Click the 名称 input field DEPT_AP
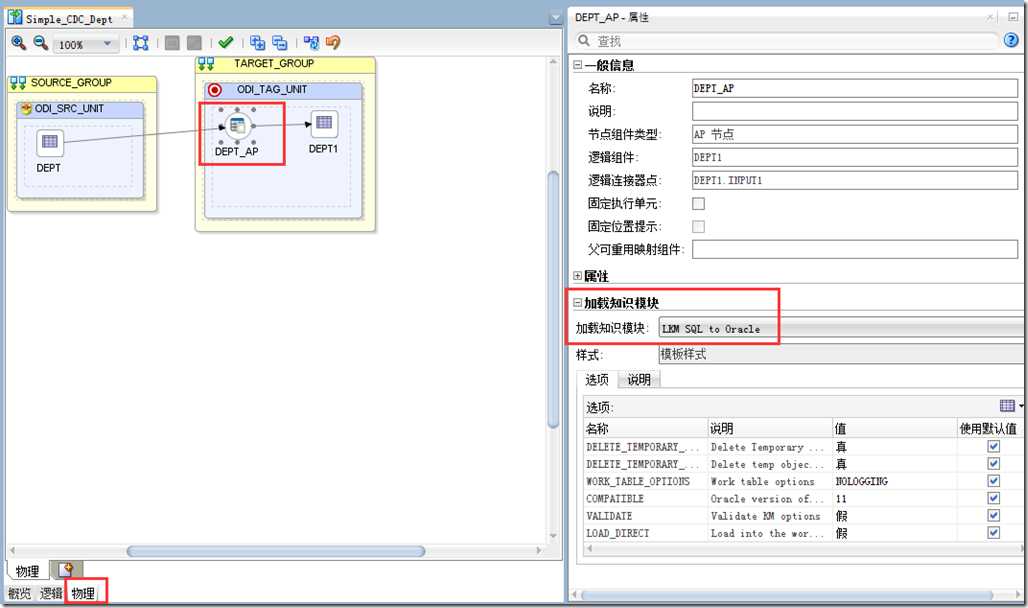Image resolution: width=1028 pixels, height=608 pixels. pos(855,89)
